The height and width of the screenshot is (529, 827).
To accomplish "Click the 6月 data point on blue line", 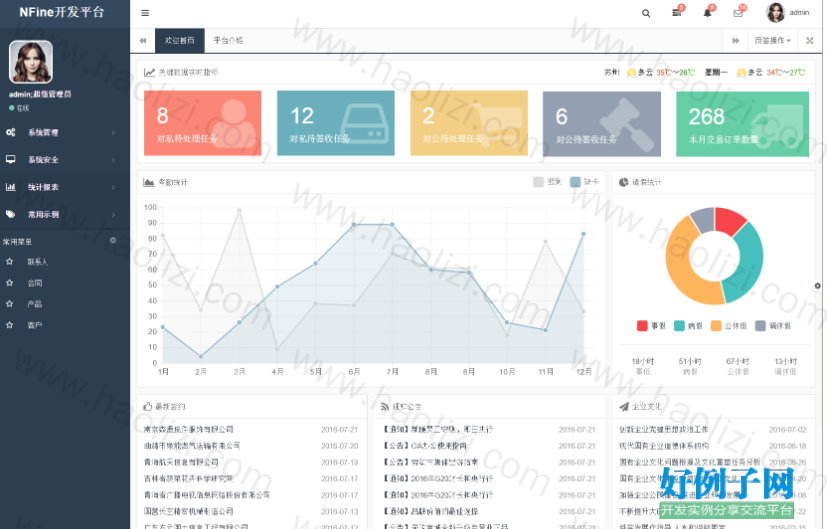I will (x=354, y=225).
